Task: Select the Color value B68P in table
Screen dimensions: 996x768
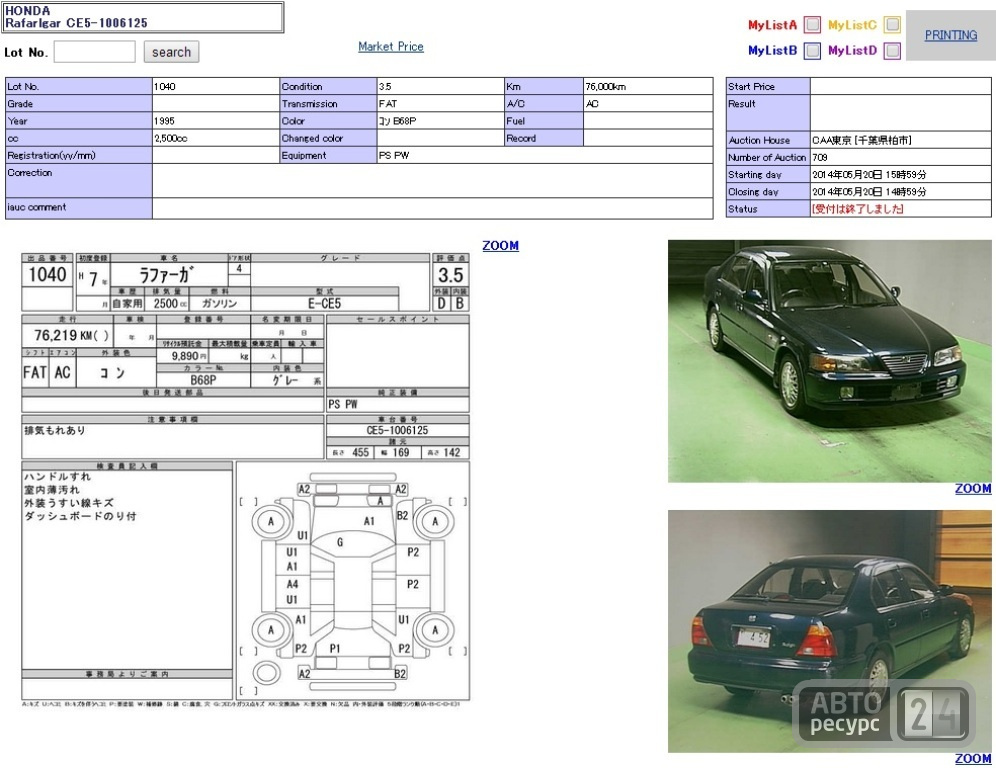Action: tap(398, 121)
